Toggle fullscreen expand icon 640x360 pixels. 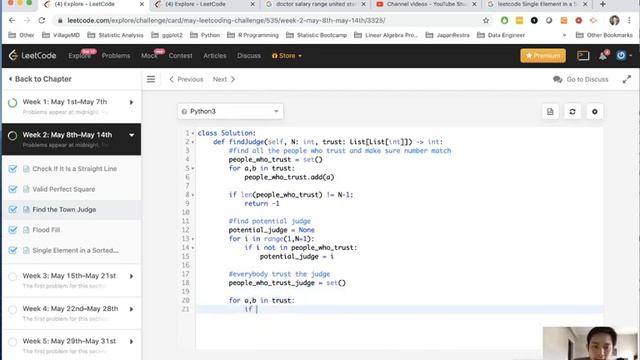click(x=627, y=80)
